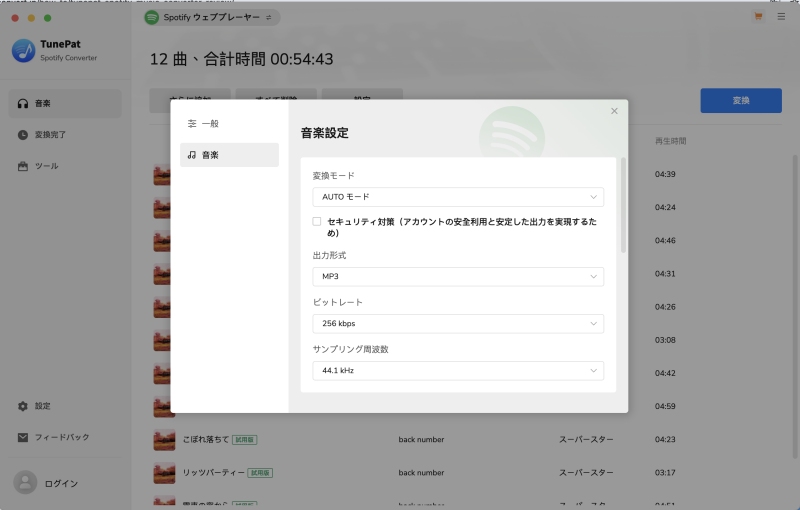
Task: Click the envelope icon beside フィードバック
Action: [x=22, y=437]
